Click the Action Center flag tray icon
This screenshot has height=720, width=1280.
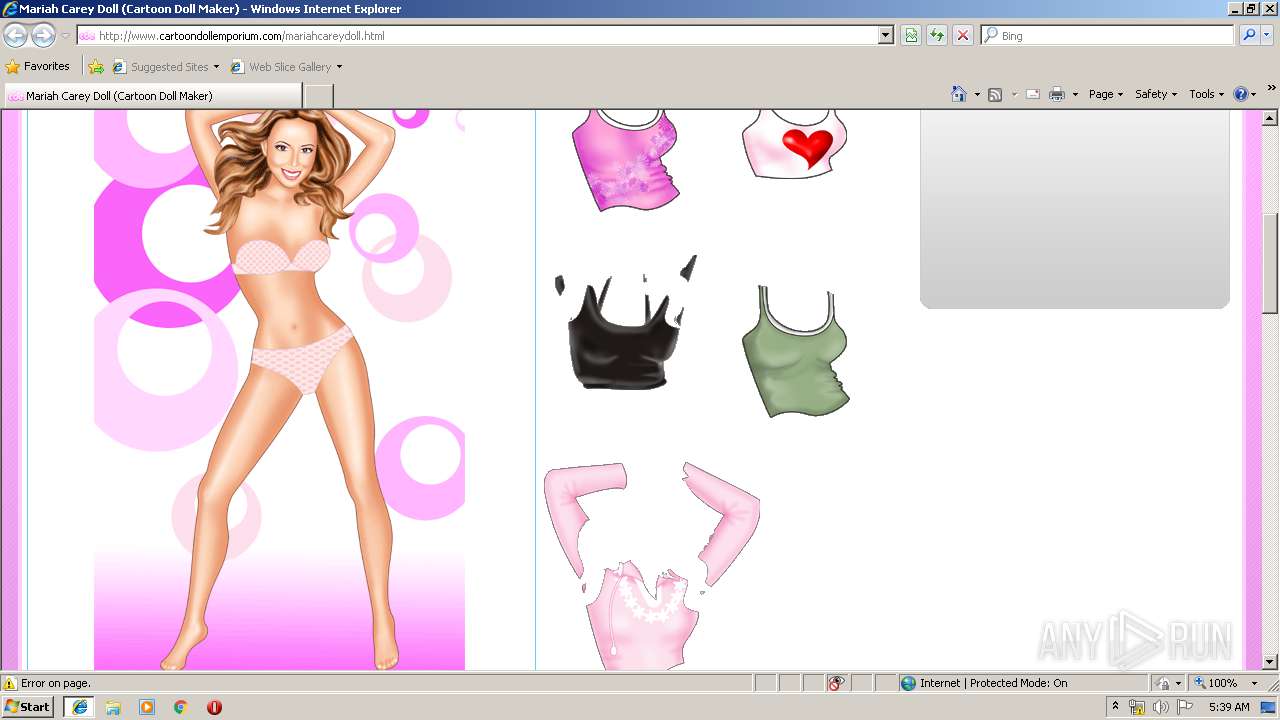point(1183,707)
